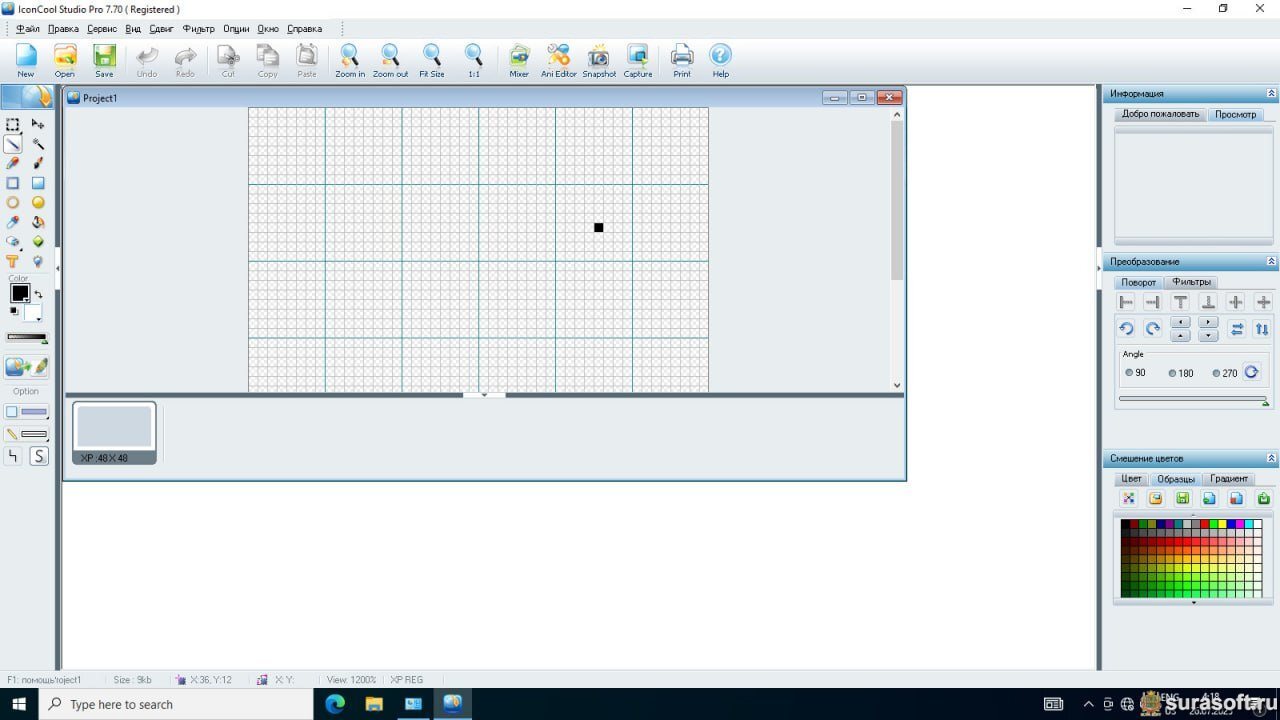Apply custom angle rotation button

tap(1251, 372)
